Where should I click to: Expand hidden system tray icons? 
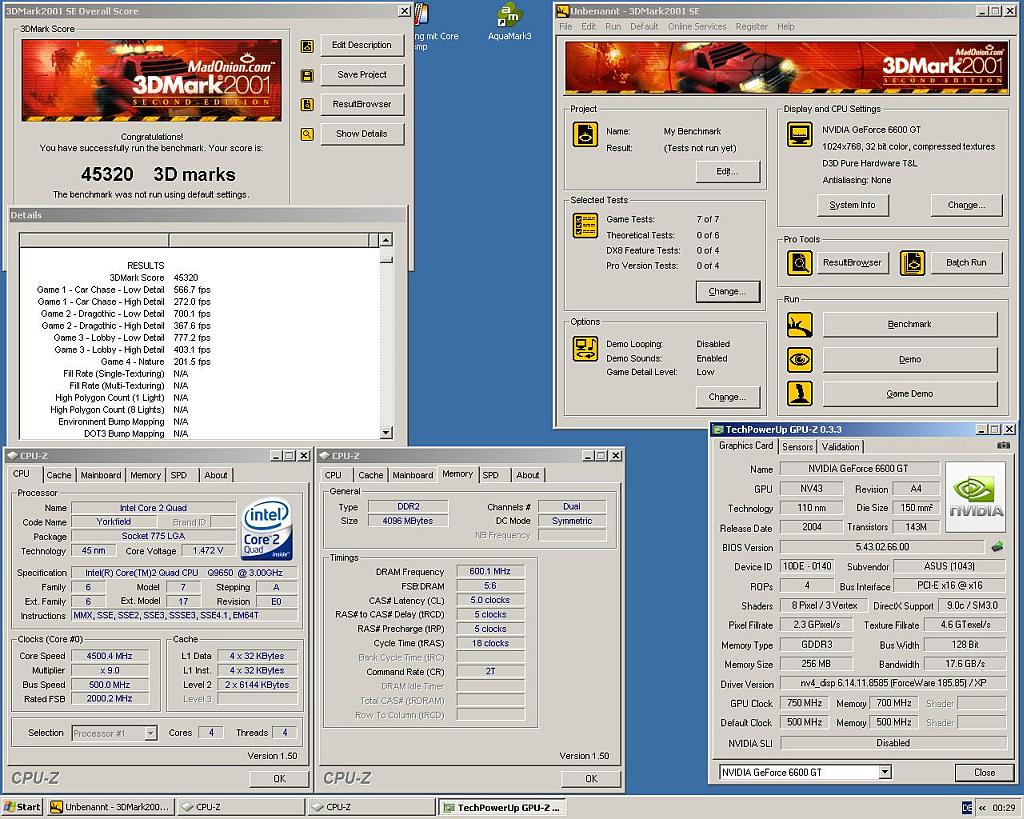coord(982,808)
